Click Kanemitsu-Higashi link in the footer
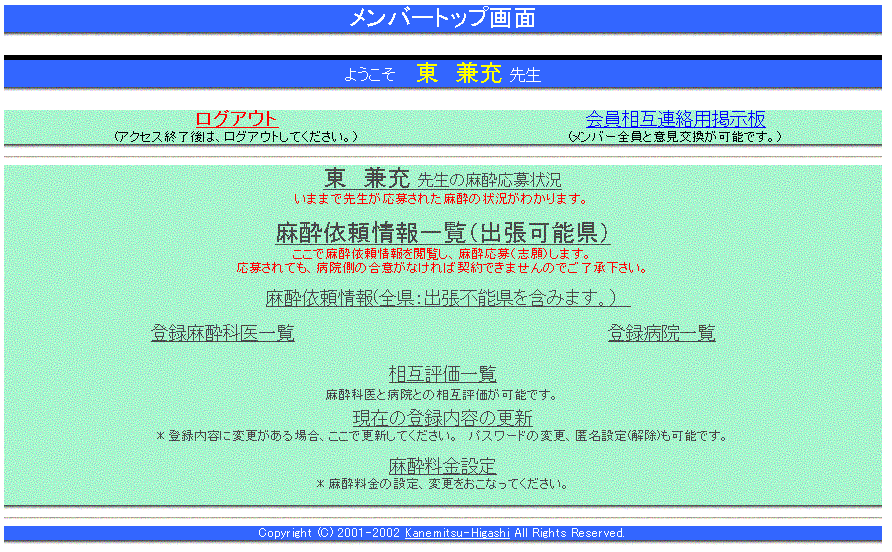 457,533
